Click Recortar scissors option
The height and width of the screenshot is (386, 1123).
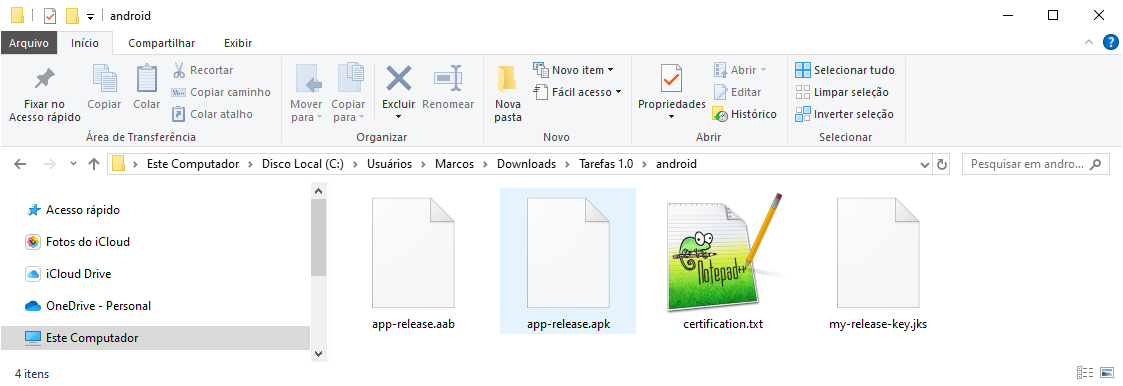(x=203, y=70)
